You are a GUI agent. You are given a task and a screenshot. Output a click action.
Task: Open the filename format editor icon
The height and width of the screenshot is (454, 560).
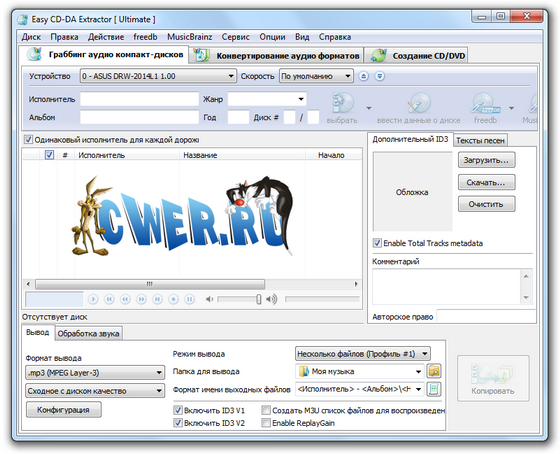pos(434,389)
